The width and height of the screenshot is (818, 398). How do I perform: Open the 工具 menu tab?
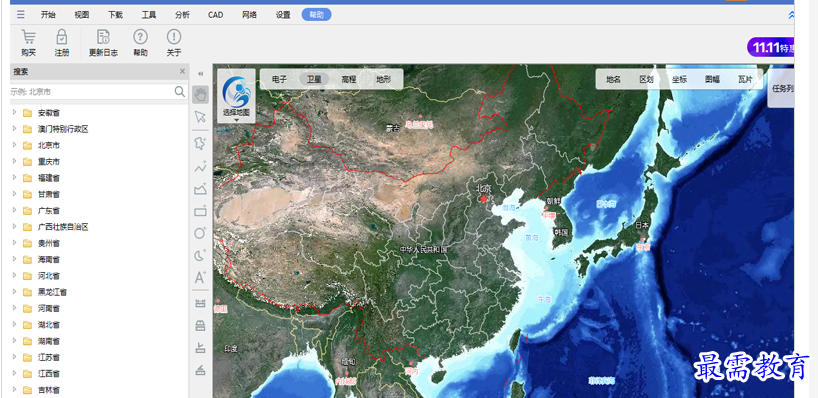tap(149, 15)
